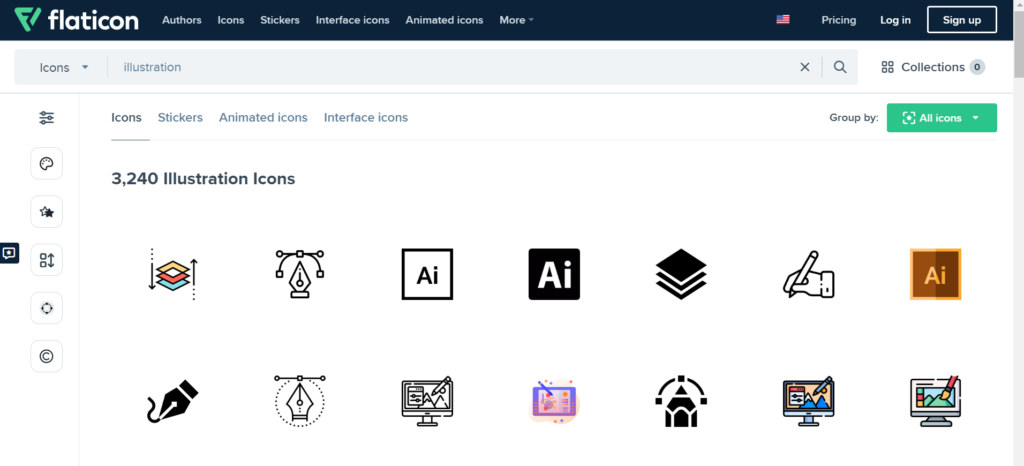Screen dimensions: 1024x466
Task: Click the Log in link
Action: (895, 20)
